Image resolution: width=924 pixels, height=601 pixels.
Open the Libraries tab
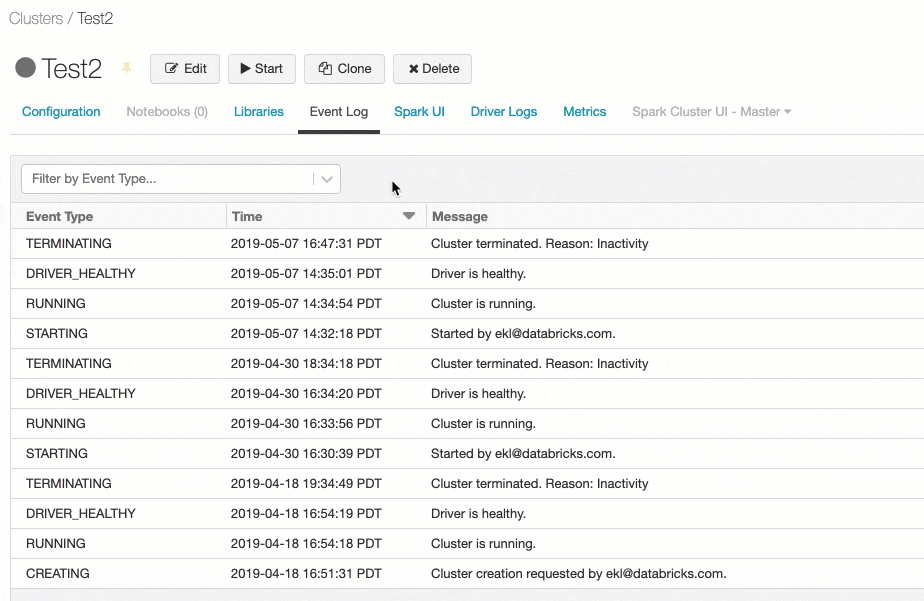tap(259, 112)
